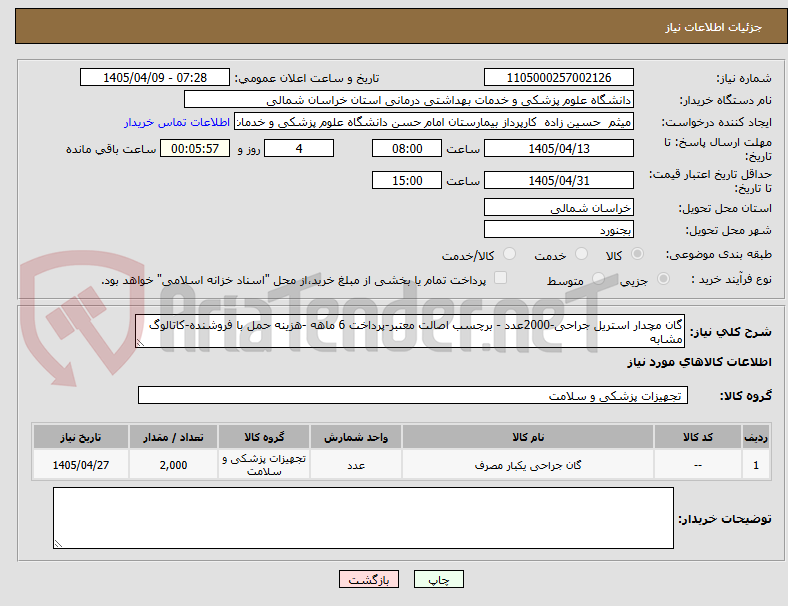Click the واحد شمارش column header
Viewport: 788px width, 606px height.
click(356, 437)
